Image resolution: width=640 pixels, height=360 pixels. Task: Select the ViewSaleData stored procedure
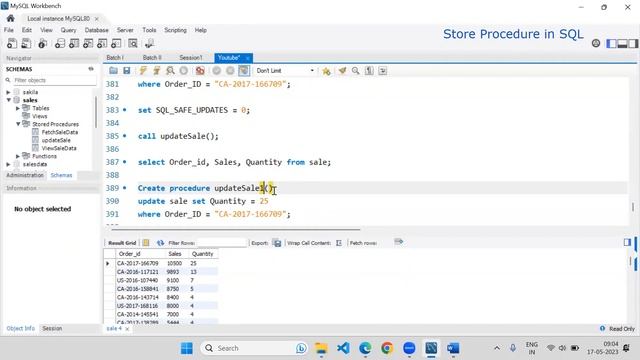[59, 148]
